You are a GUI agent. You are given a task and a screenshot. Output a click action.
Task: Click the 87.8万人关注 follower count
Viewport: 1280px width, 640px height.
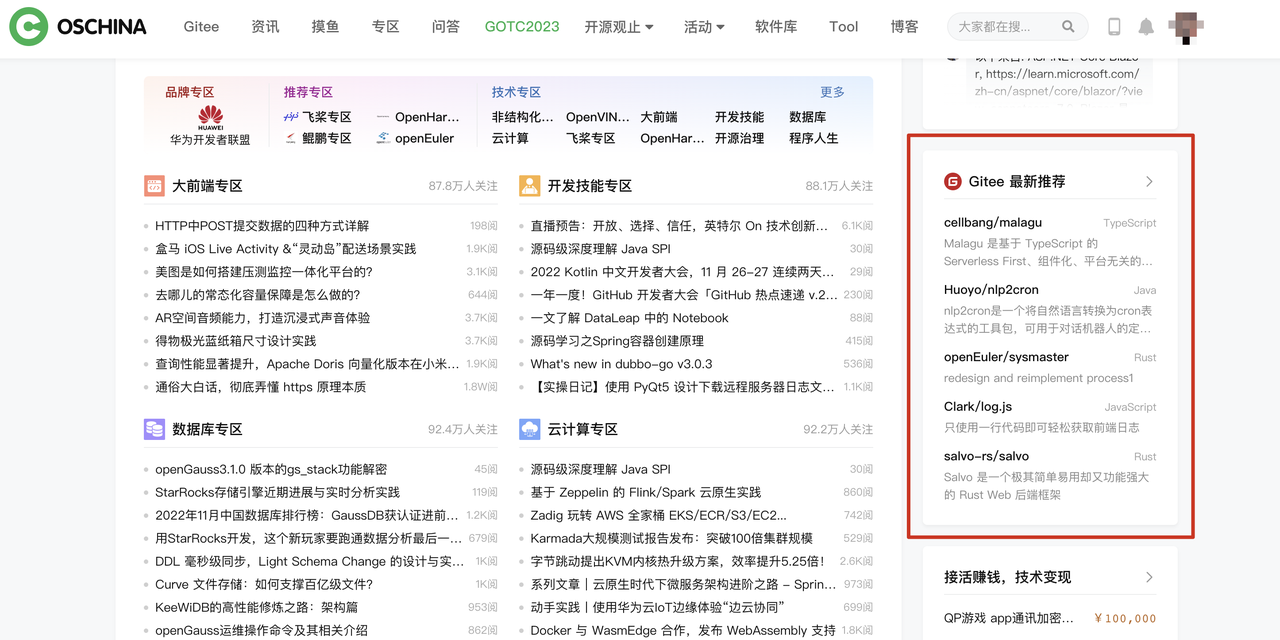pos(463,186)
